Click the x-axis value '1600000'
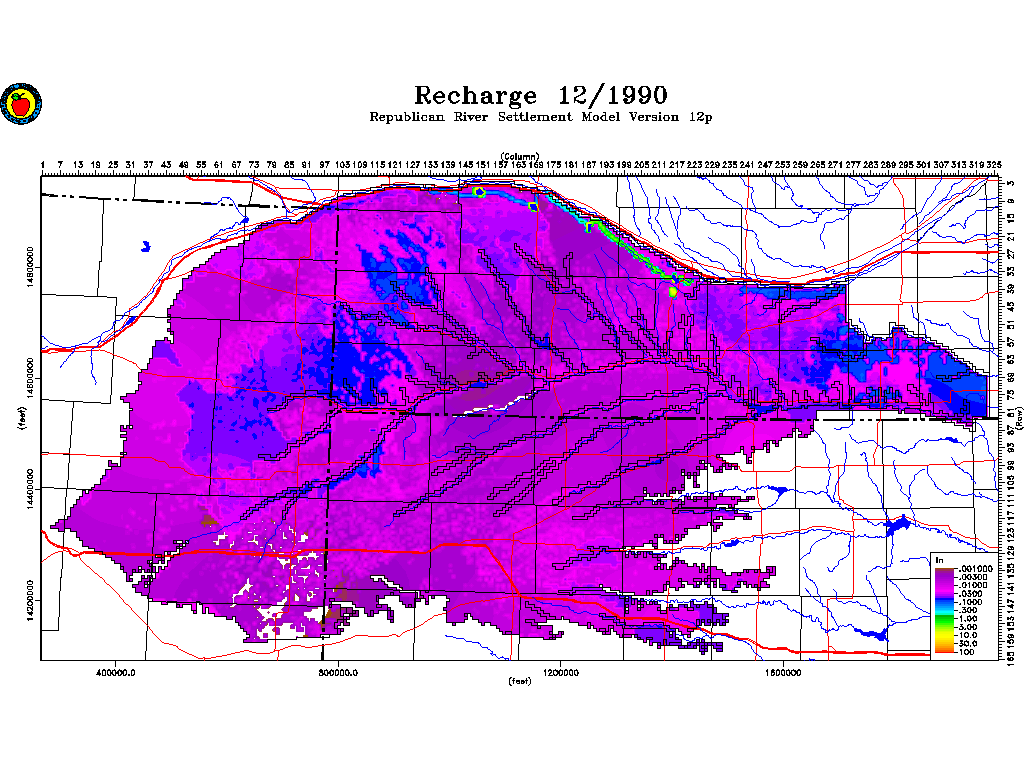 point(783,673)
